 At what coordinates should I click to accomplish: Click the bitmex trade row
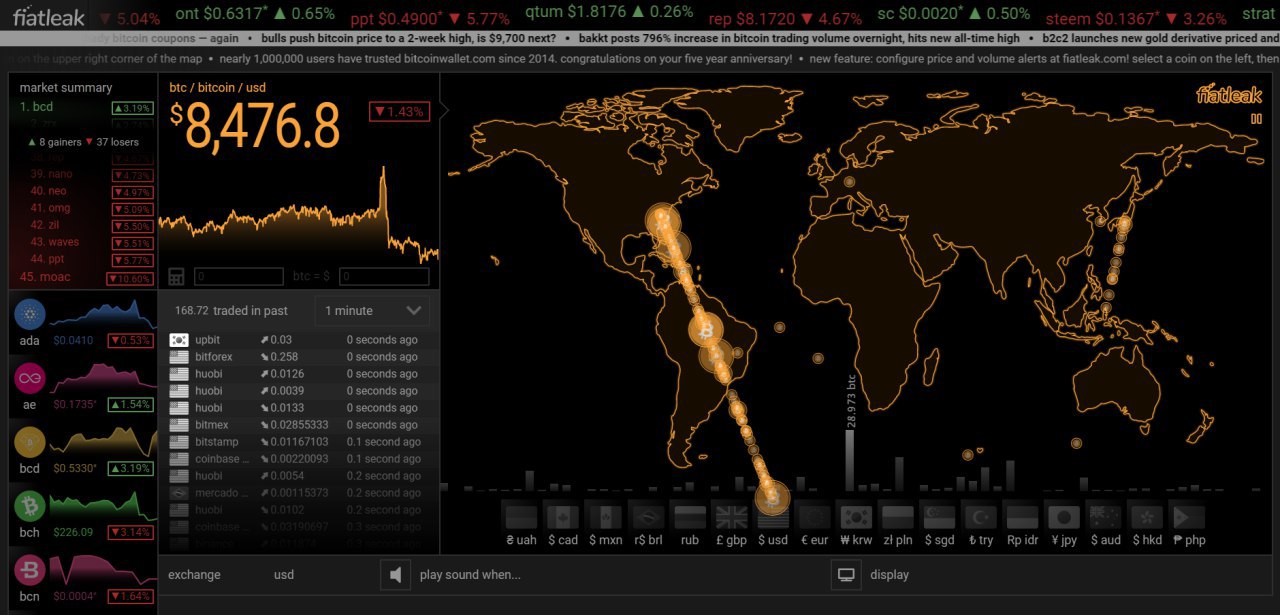tap(299, 425)
